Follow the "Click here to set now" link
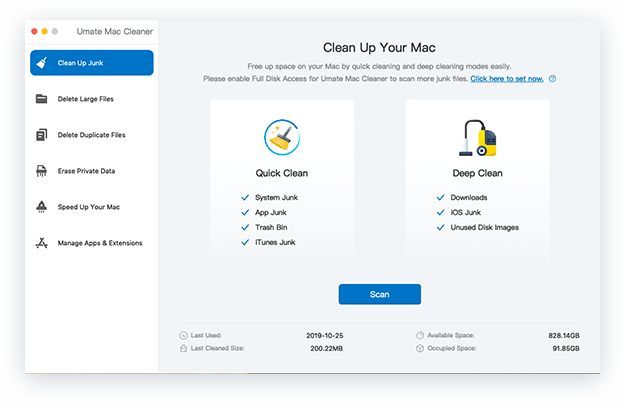The width and height of the screenshot is (625, 405). coord(507,78)
